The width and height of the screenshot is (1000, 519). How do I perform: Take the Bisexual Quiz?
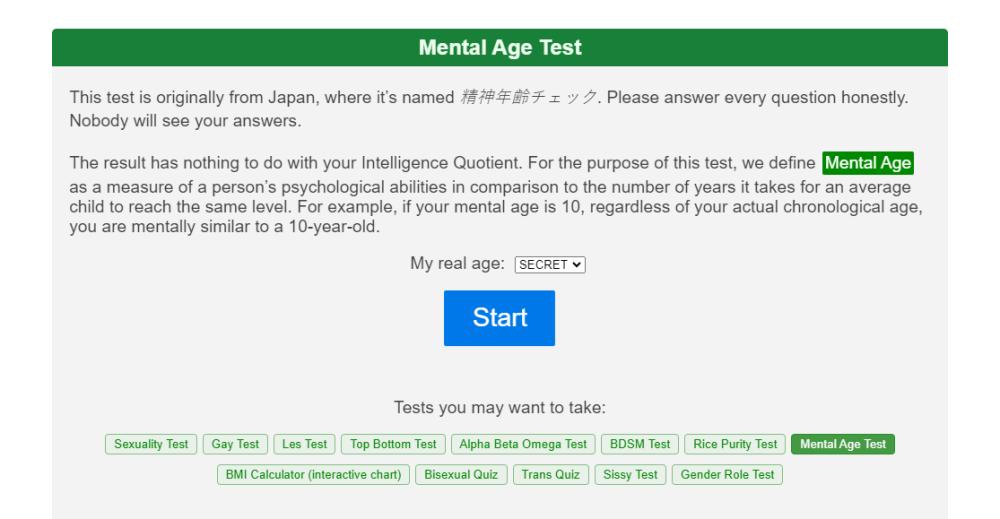click(x=461, y=475)
